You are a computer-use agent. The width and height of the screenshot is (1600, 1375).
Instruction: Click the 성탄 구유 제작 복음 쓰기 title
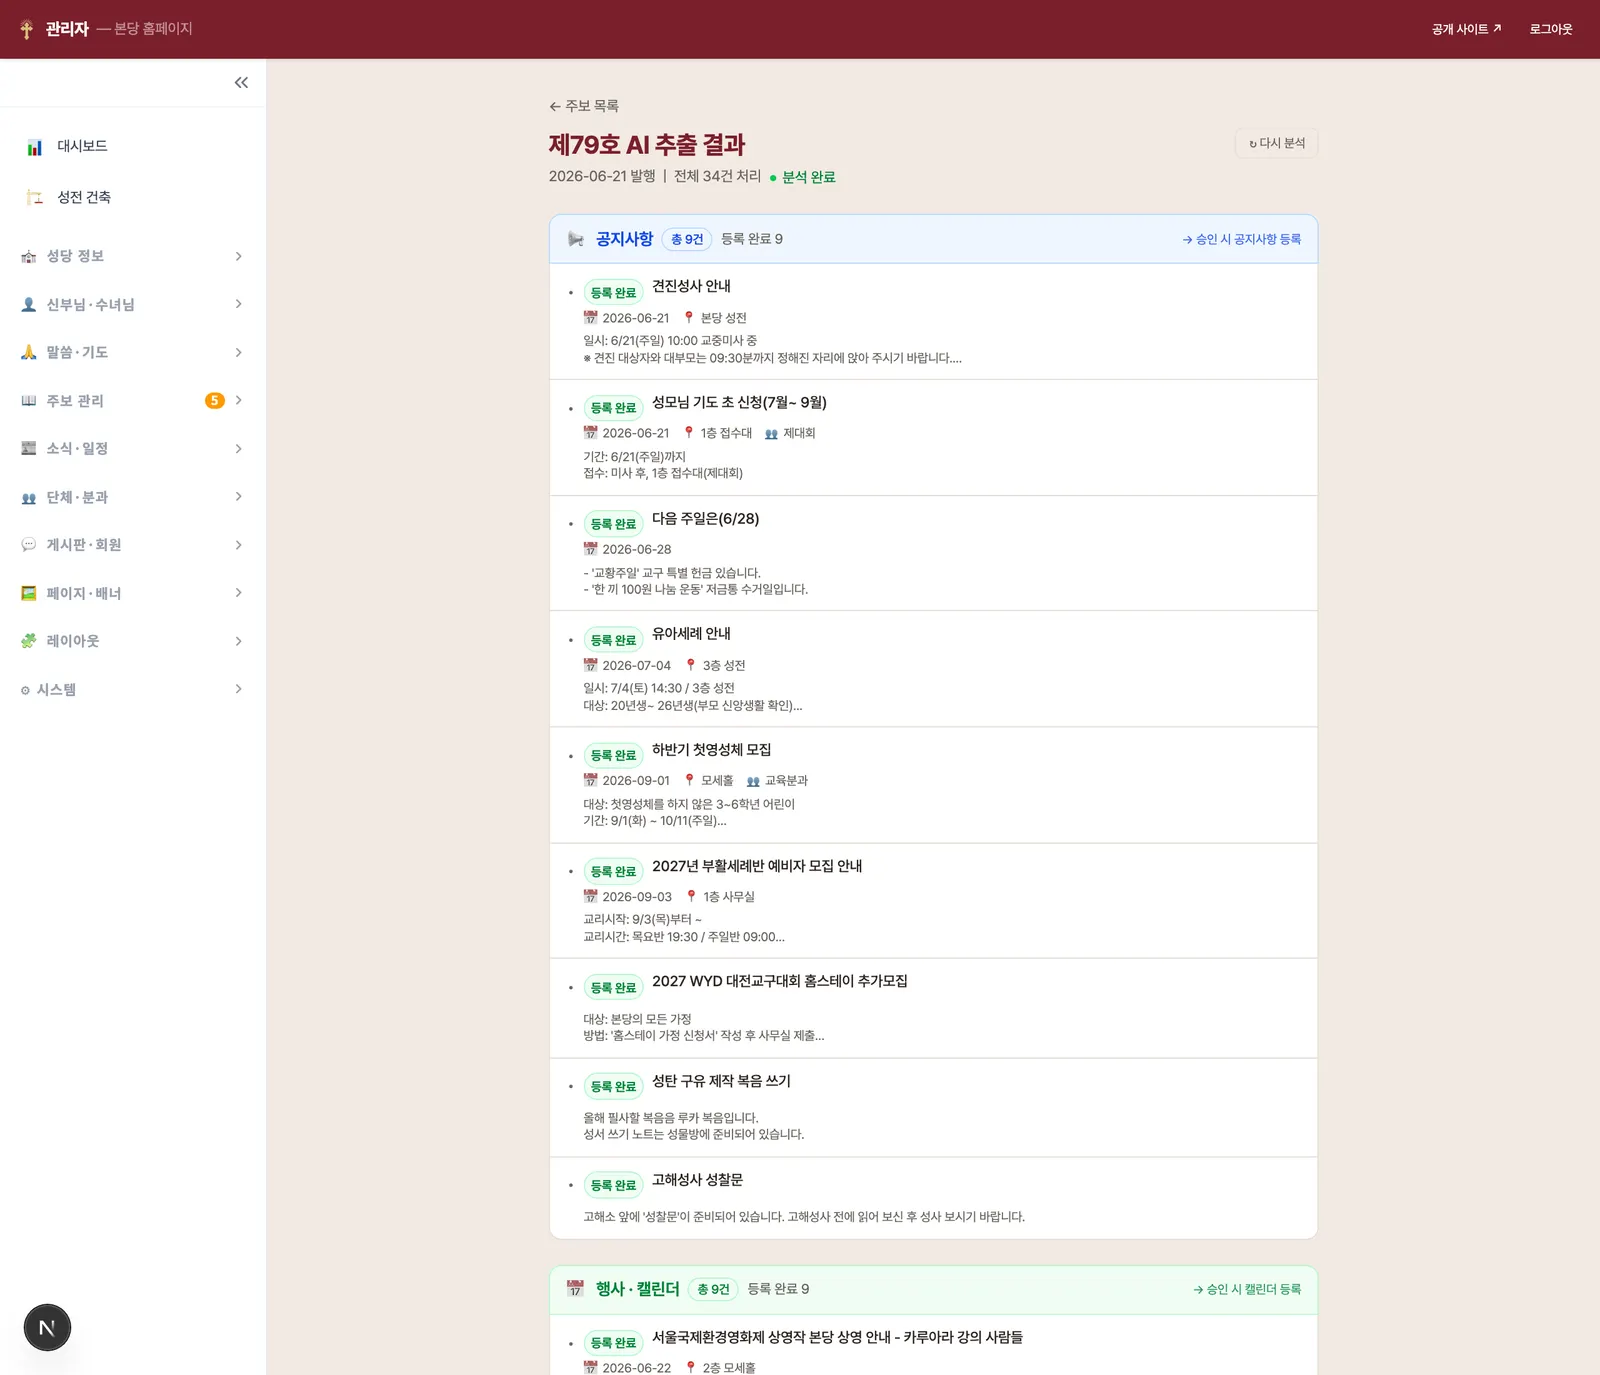pyautogui.click(x=721, y=1081)
